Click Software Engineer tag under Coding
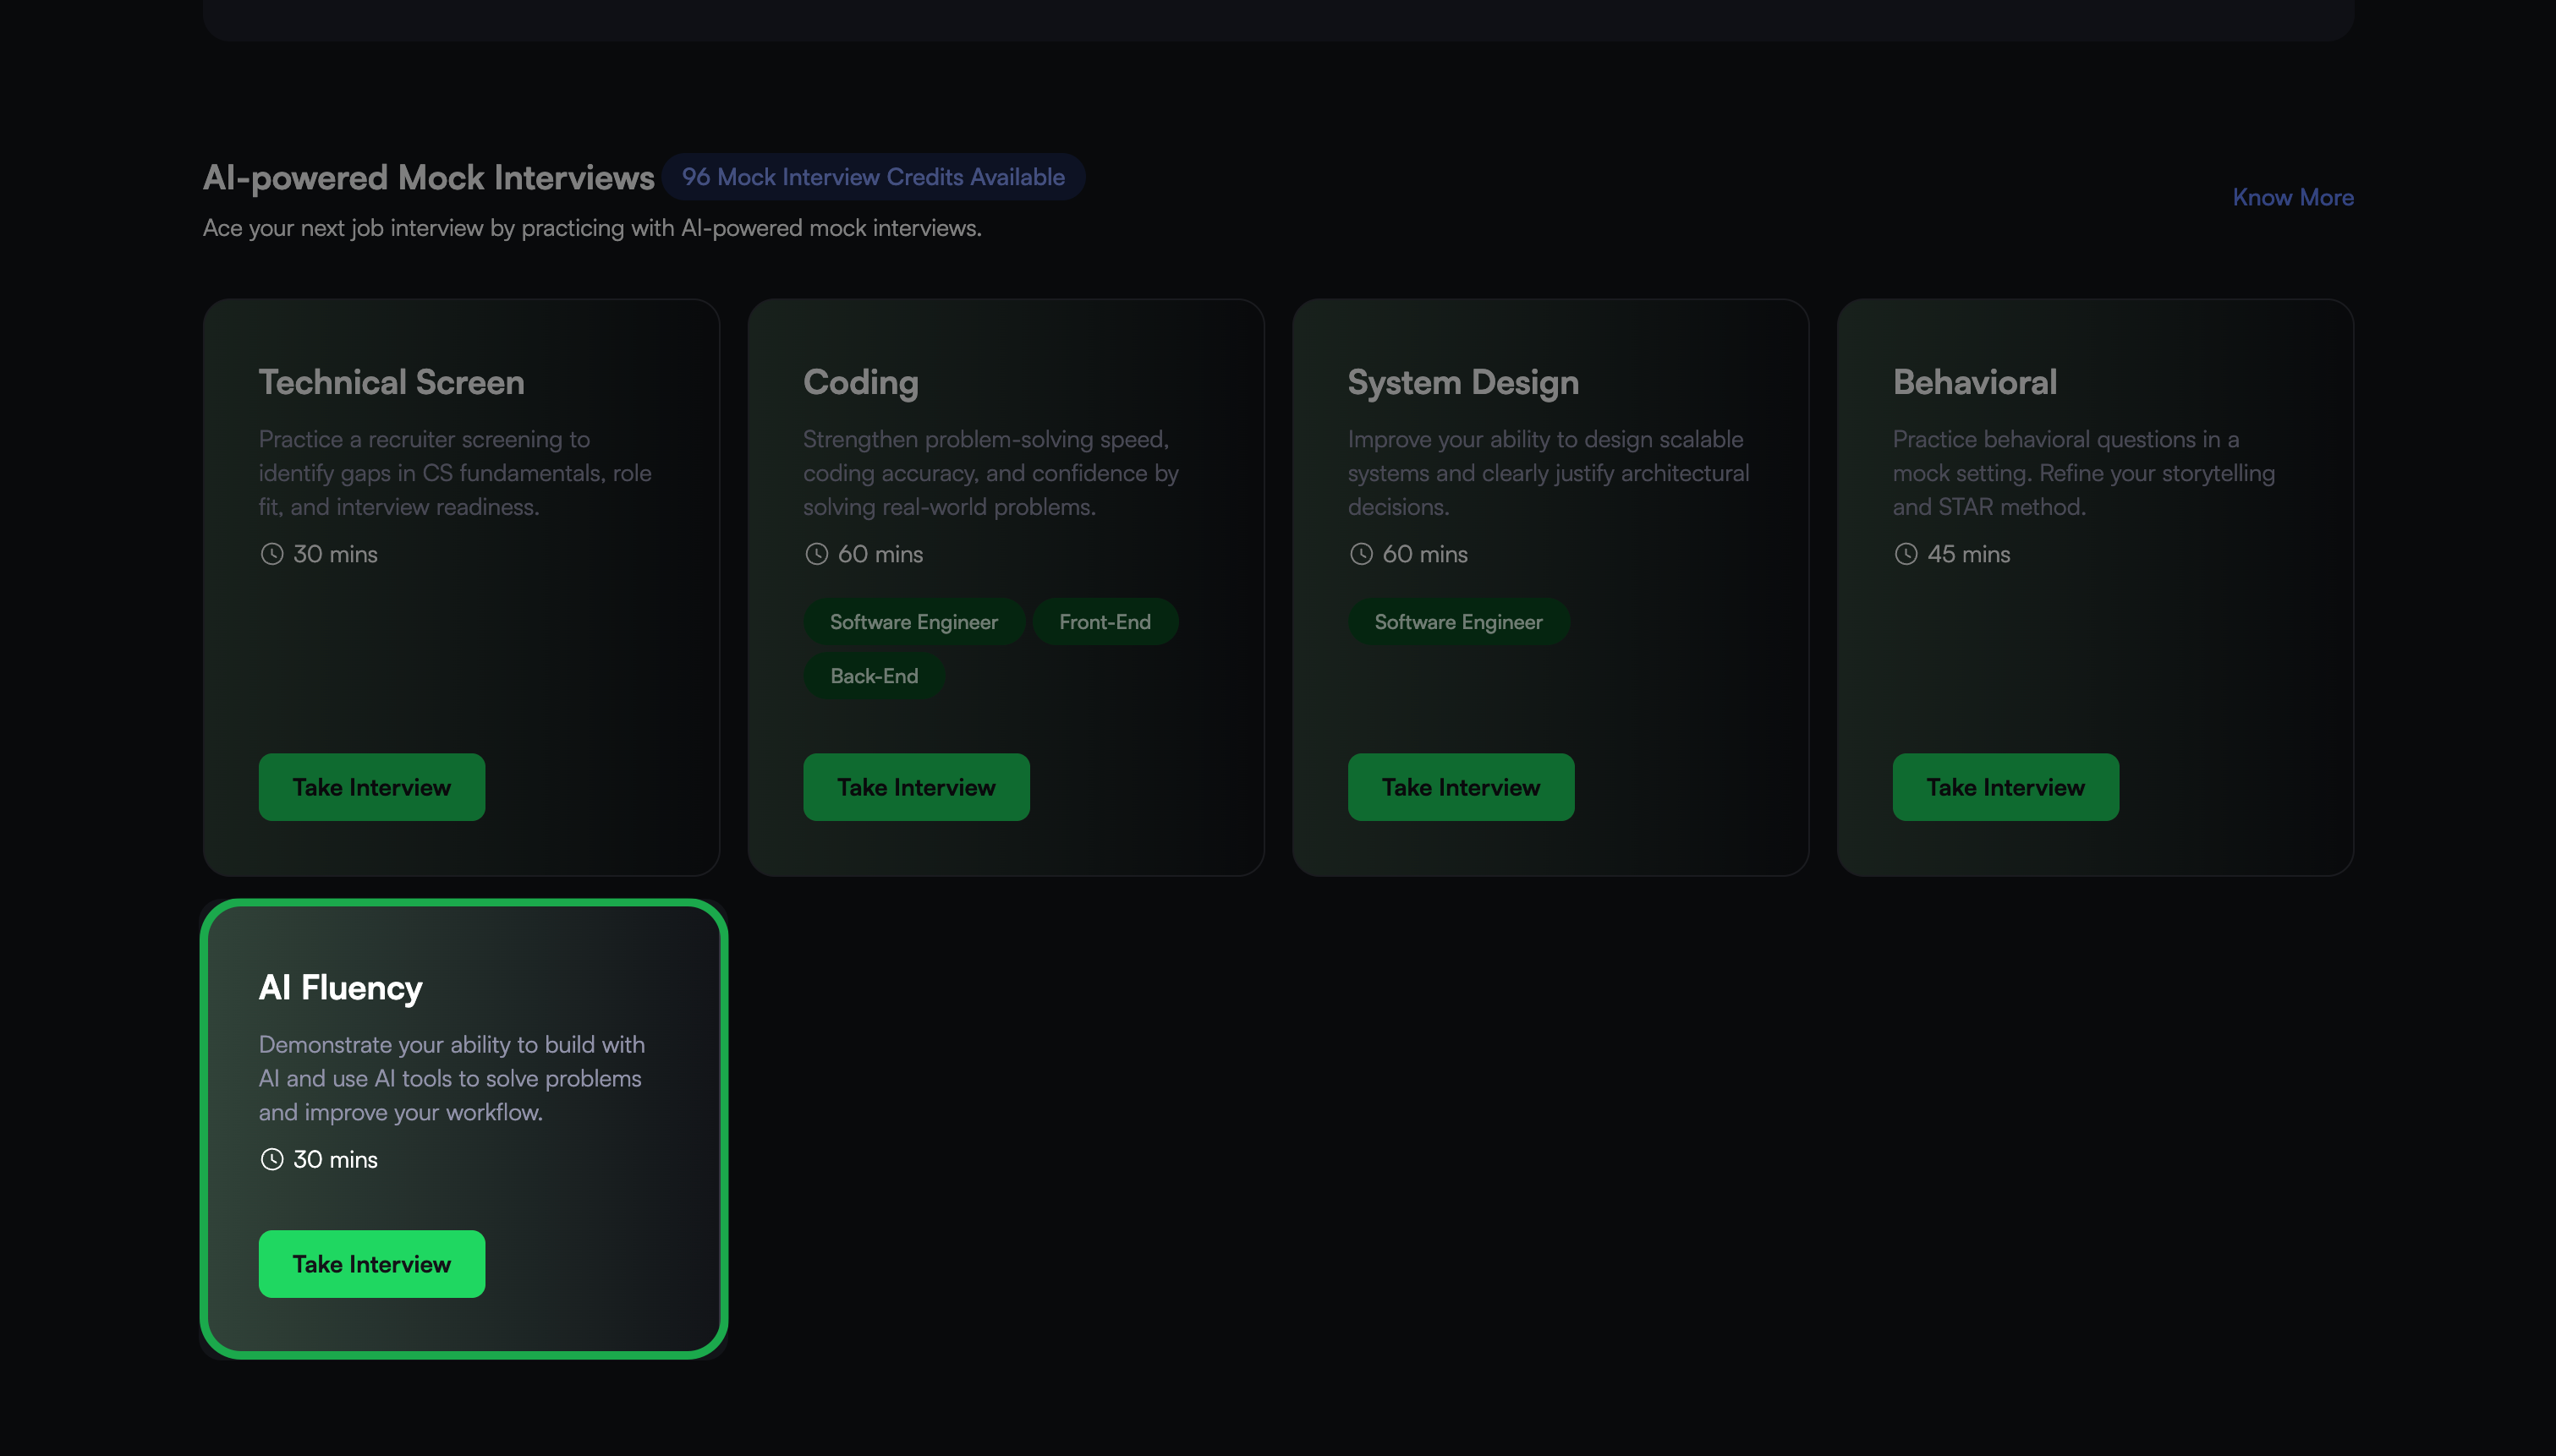The height and width of the screenshot is (1456, 2556). [x=913, y=622]
